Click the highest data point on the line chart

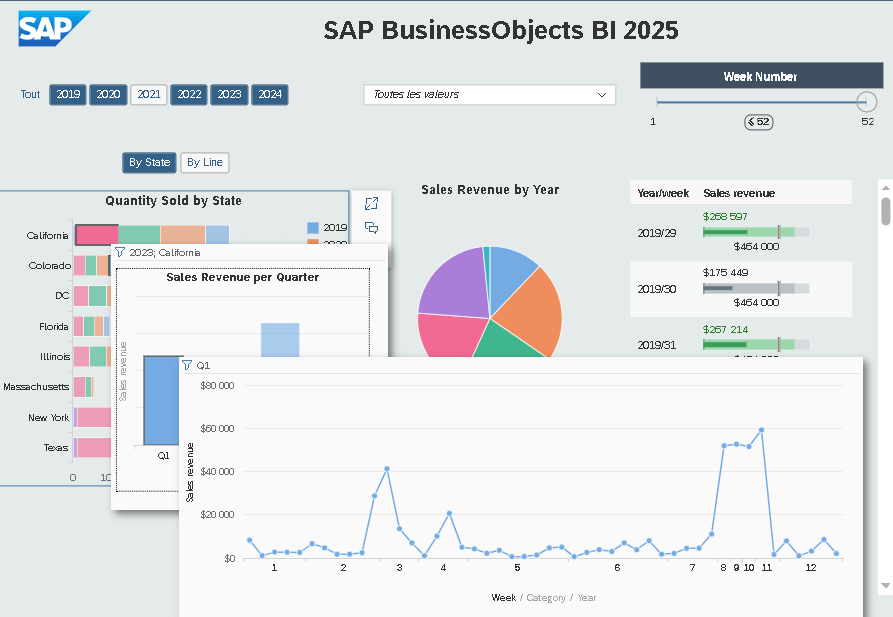click(x=761, y=430)
